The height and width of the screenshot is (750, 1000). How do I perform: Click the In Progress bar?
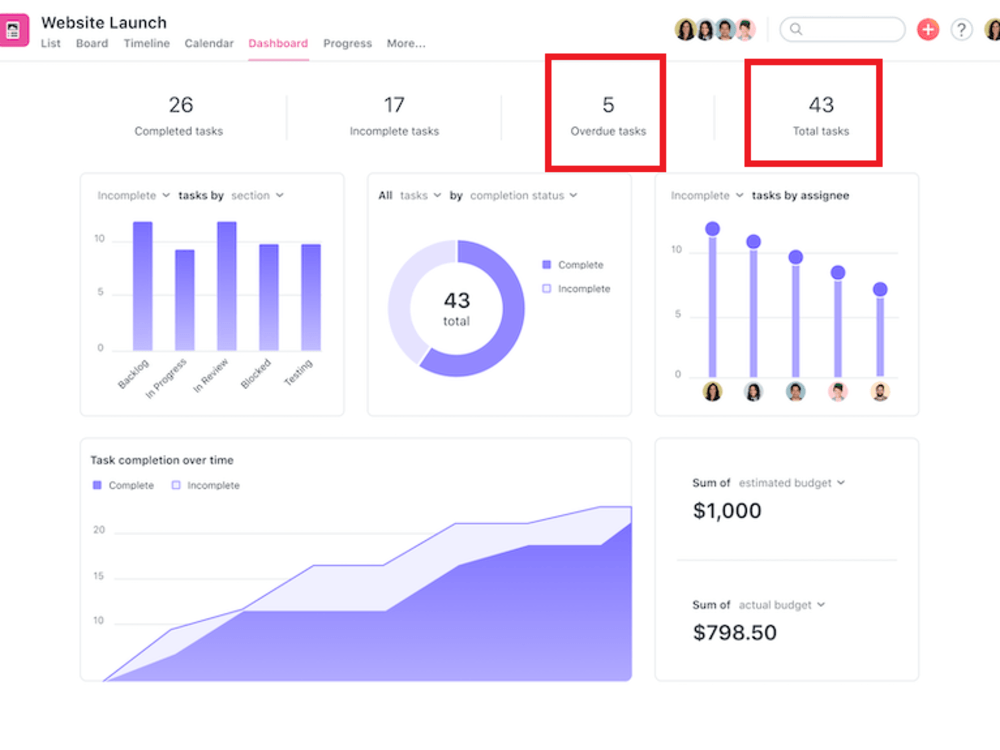pos(184,300)
